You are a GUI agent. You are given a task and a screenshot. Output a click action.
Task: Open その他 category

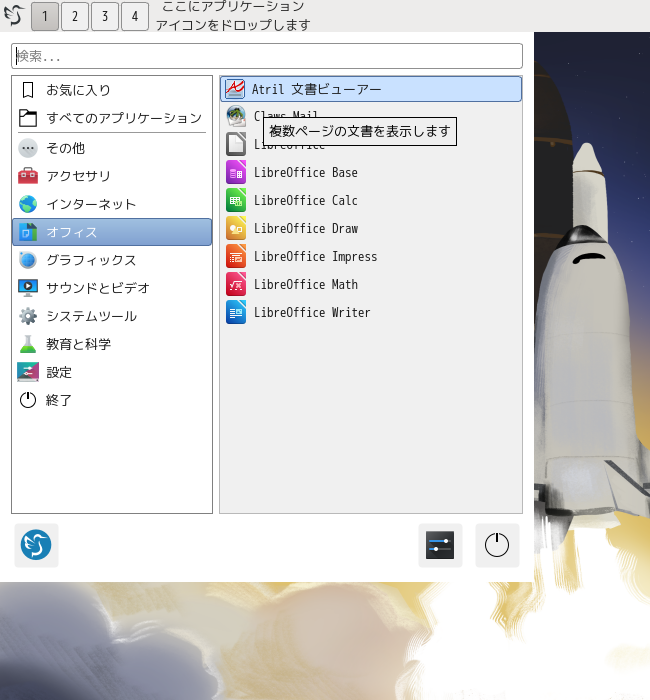pos(112,148)
